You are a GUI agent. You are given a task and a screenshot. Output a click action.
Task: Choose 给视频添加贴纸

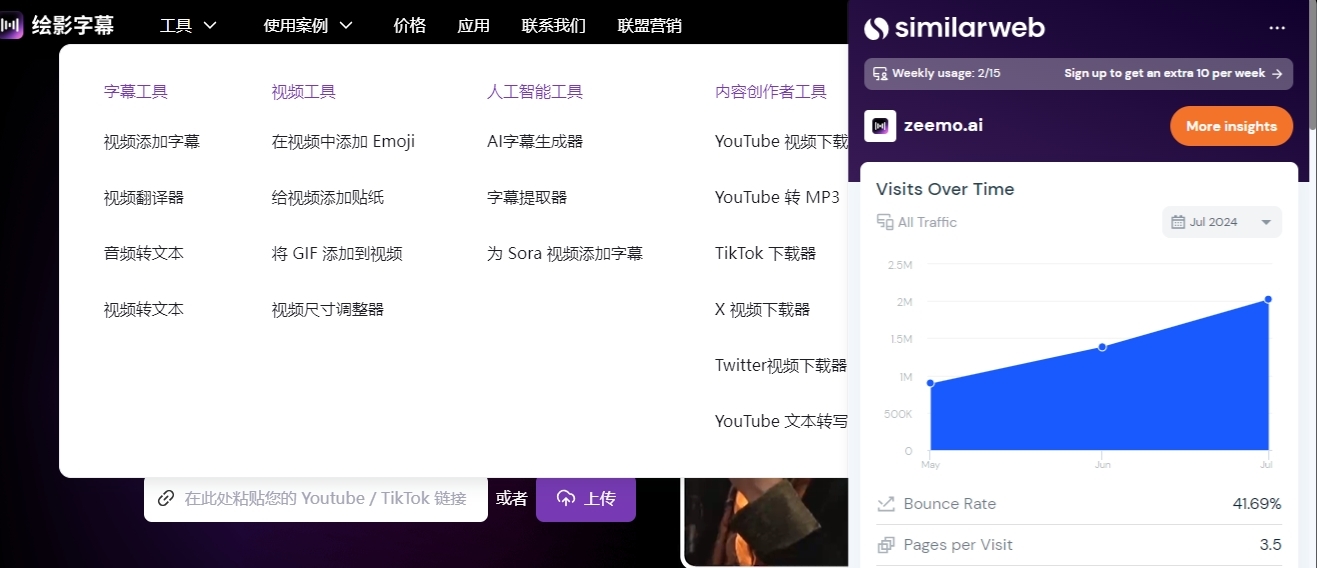[328, 198]
